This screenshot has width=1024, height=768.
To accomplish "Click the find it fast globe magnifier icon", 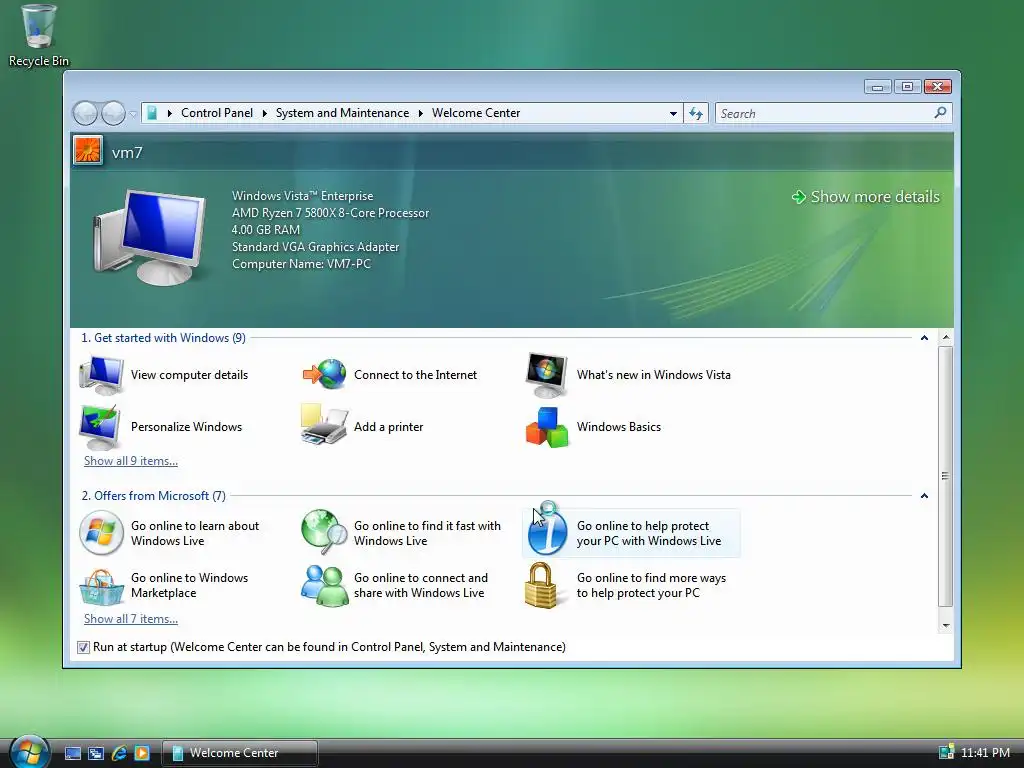I will [x=325, y=531].
